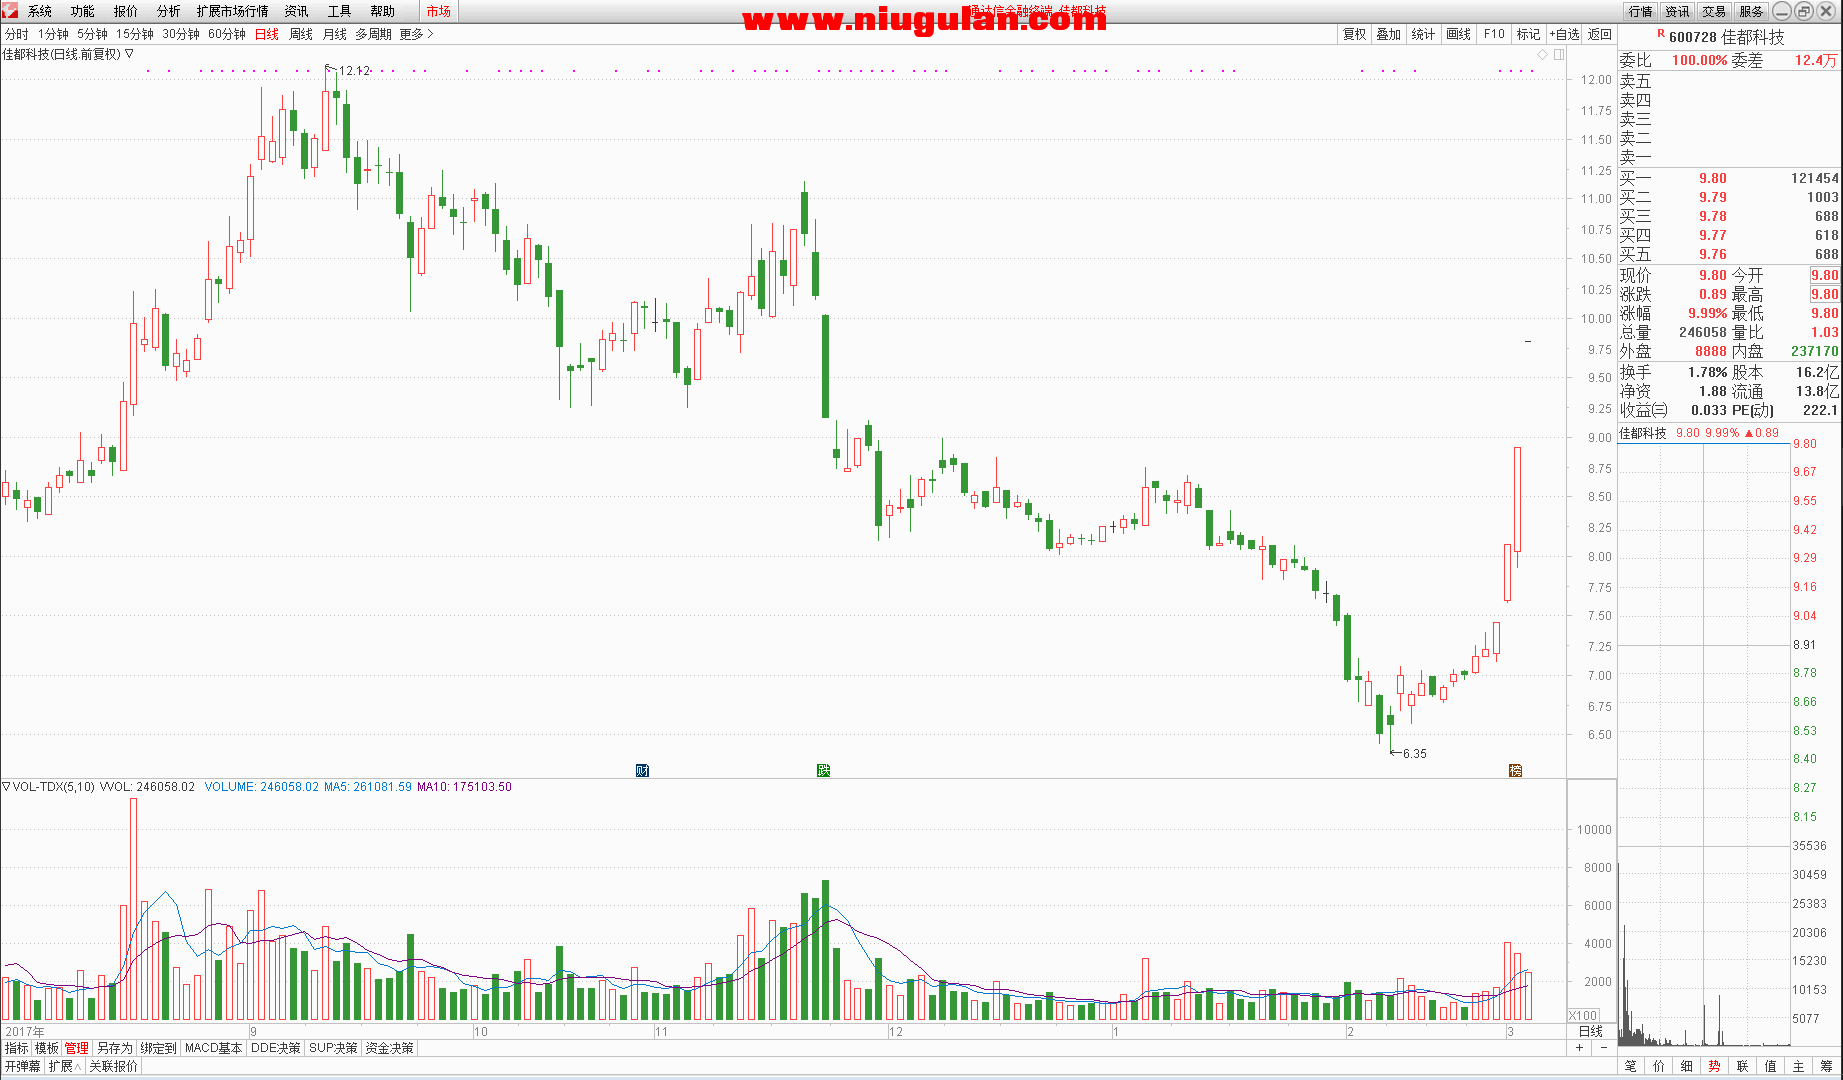Click 另存为 save-as button
This screenshot has height=1080, width=1843.
coord(115,1048)
